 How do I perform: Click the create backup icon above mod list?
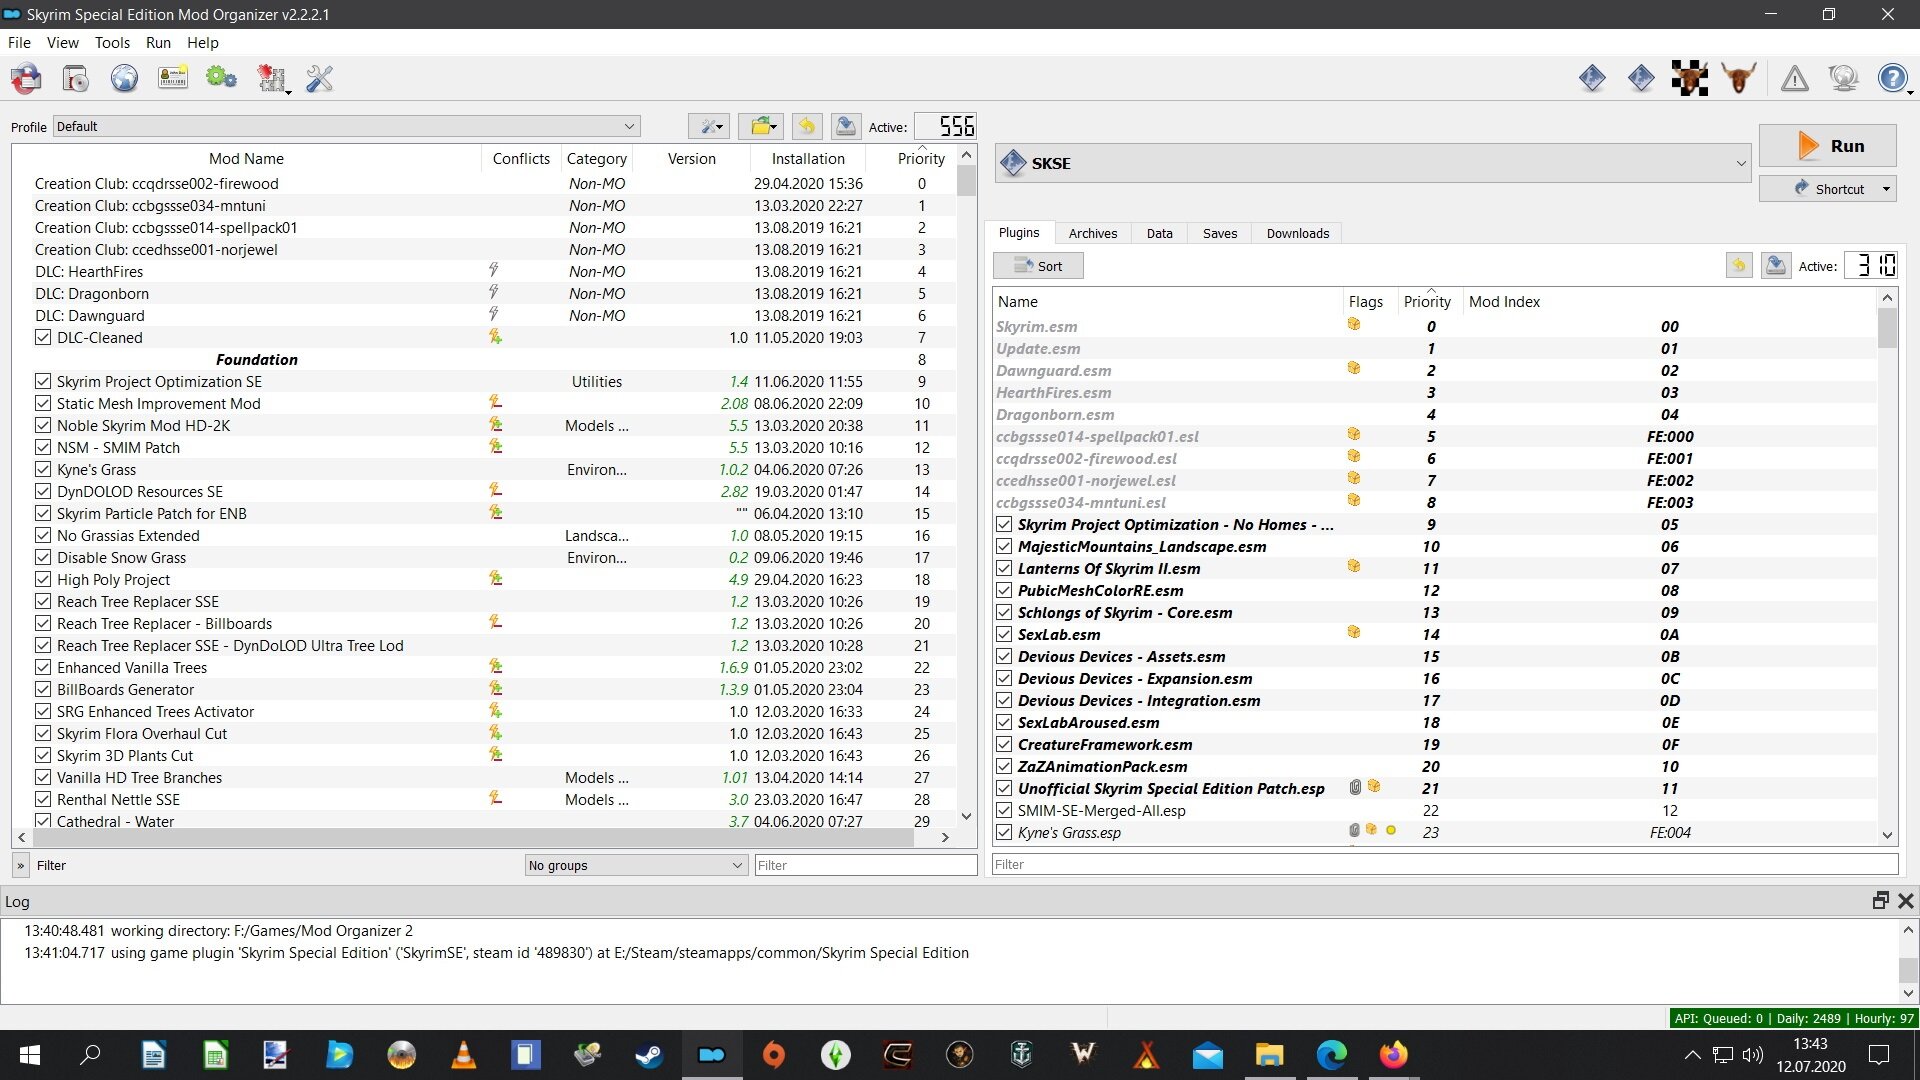[846, 126]
